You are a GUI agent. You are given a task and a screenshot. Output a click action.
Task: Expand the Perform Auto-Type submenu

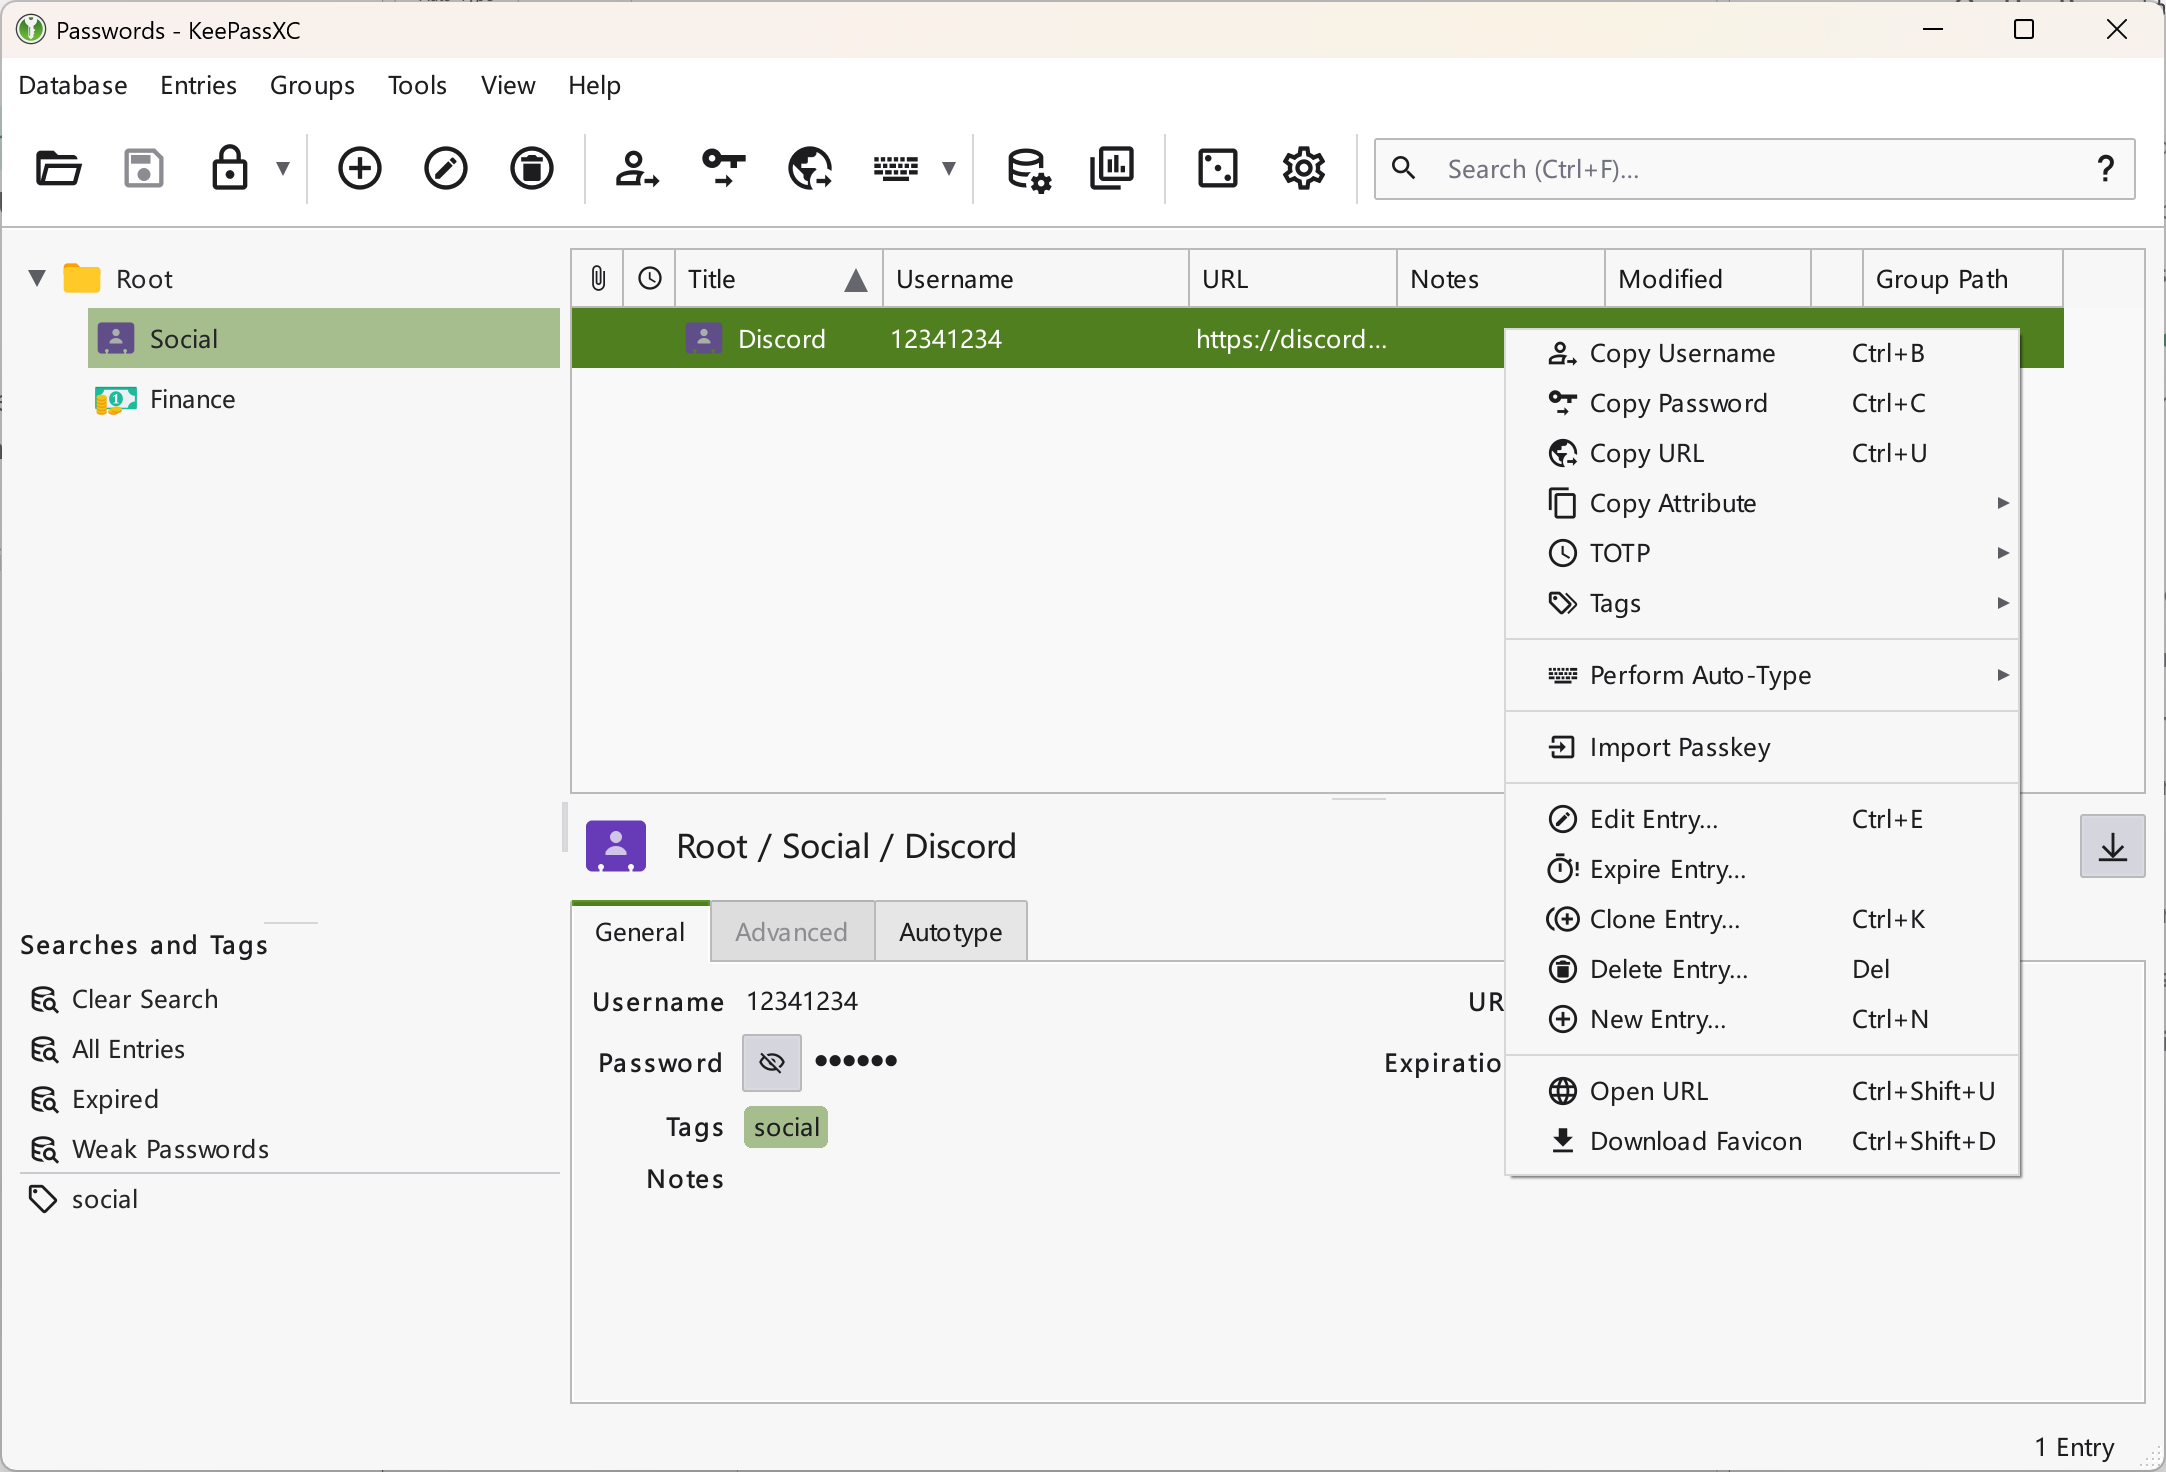coord(1762,675)
